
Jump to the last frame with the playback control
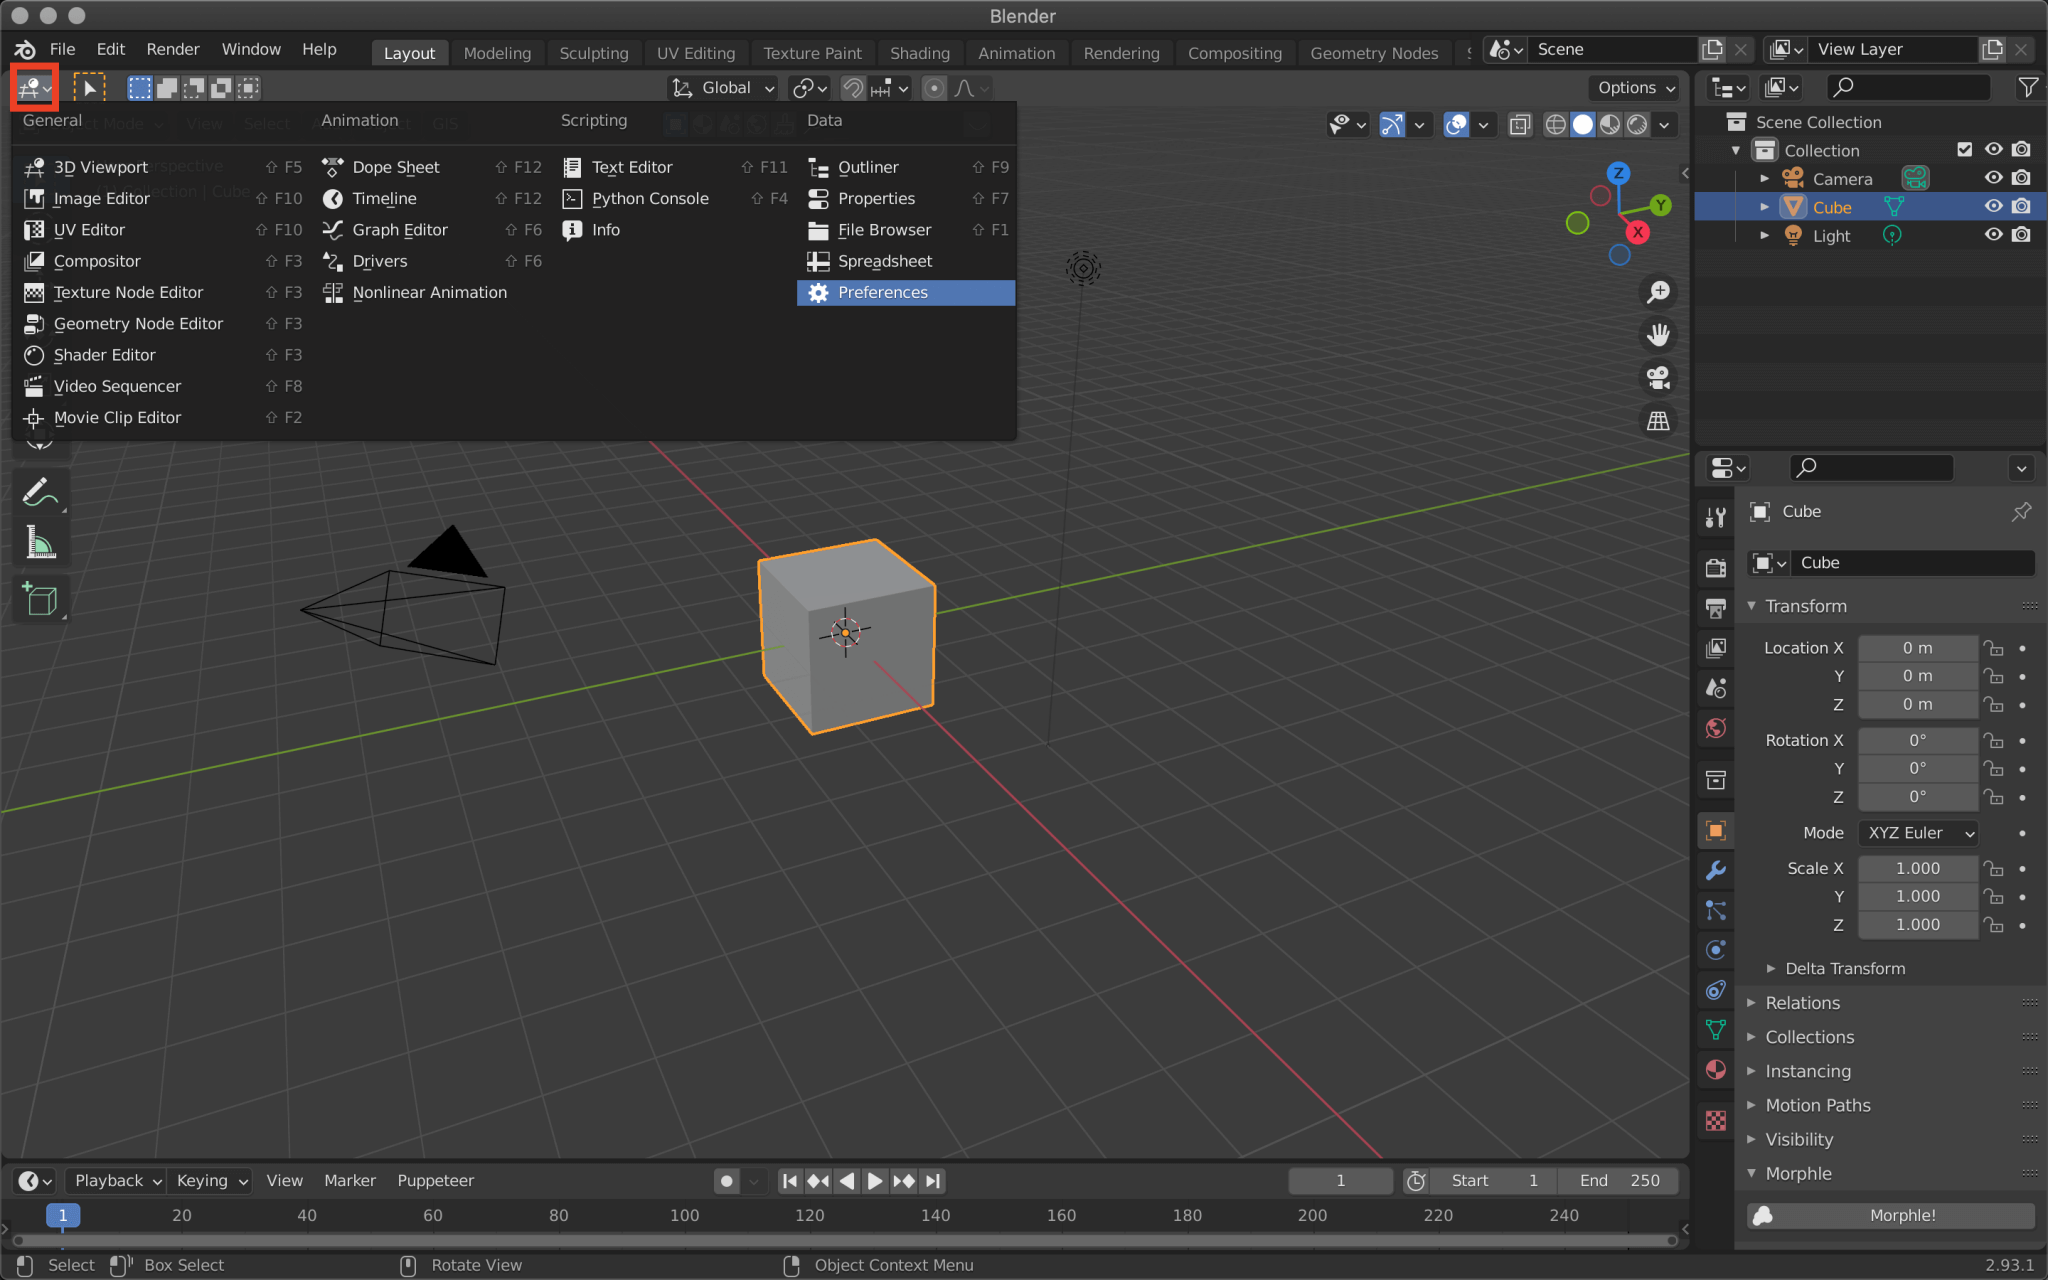933,1181
